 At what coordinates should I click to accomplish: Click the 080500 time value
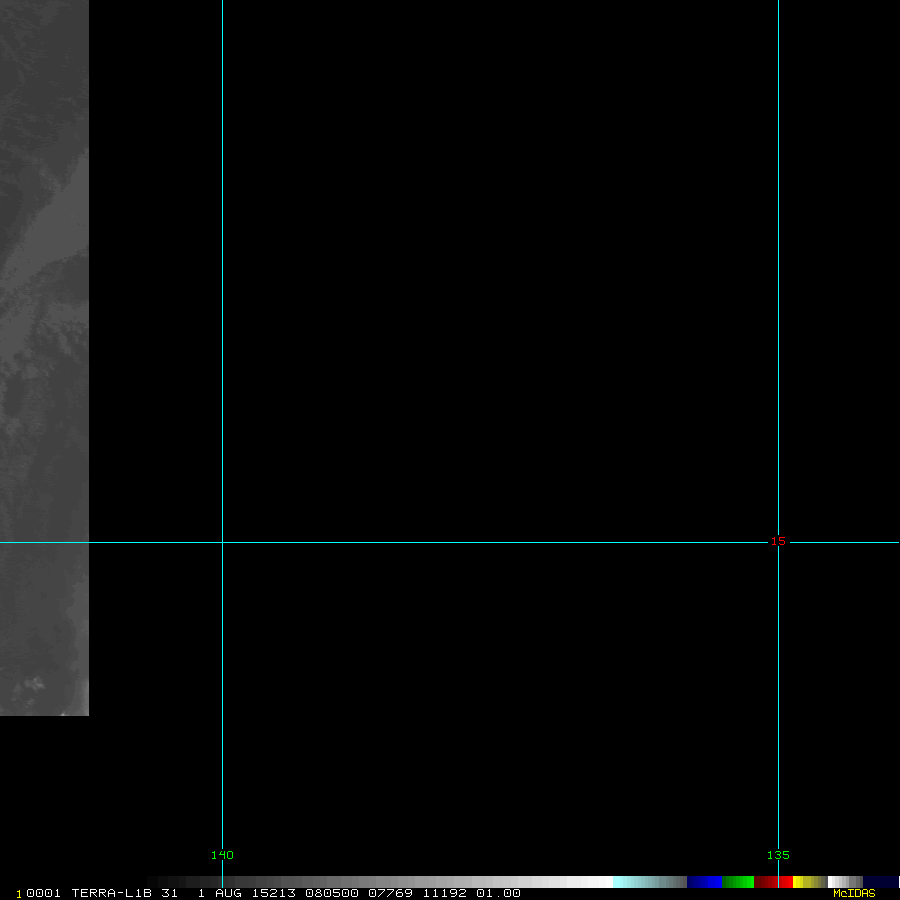(x=332, y=893)
